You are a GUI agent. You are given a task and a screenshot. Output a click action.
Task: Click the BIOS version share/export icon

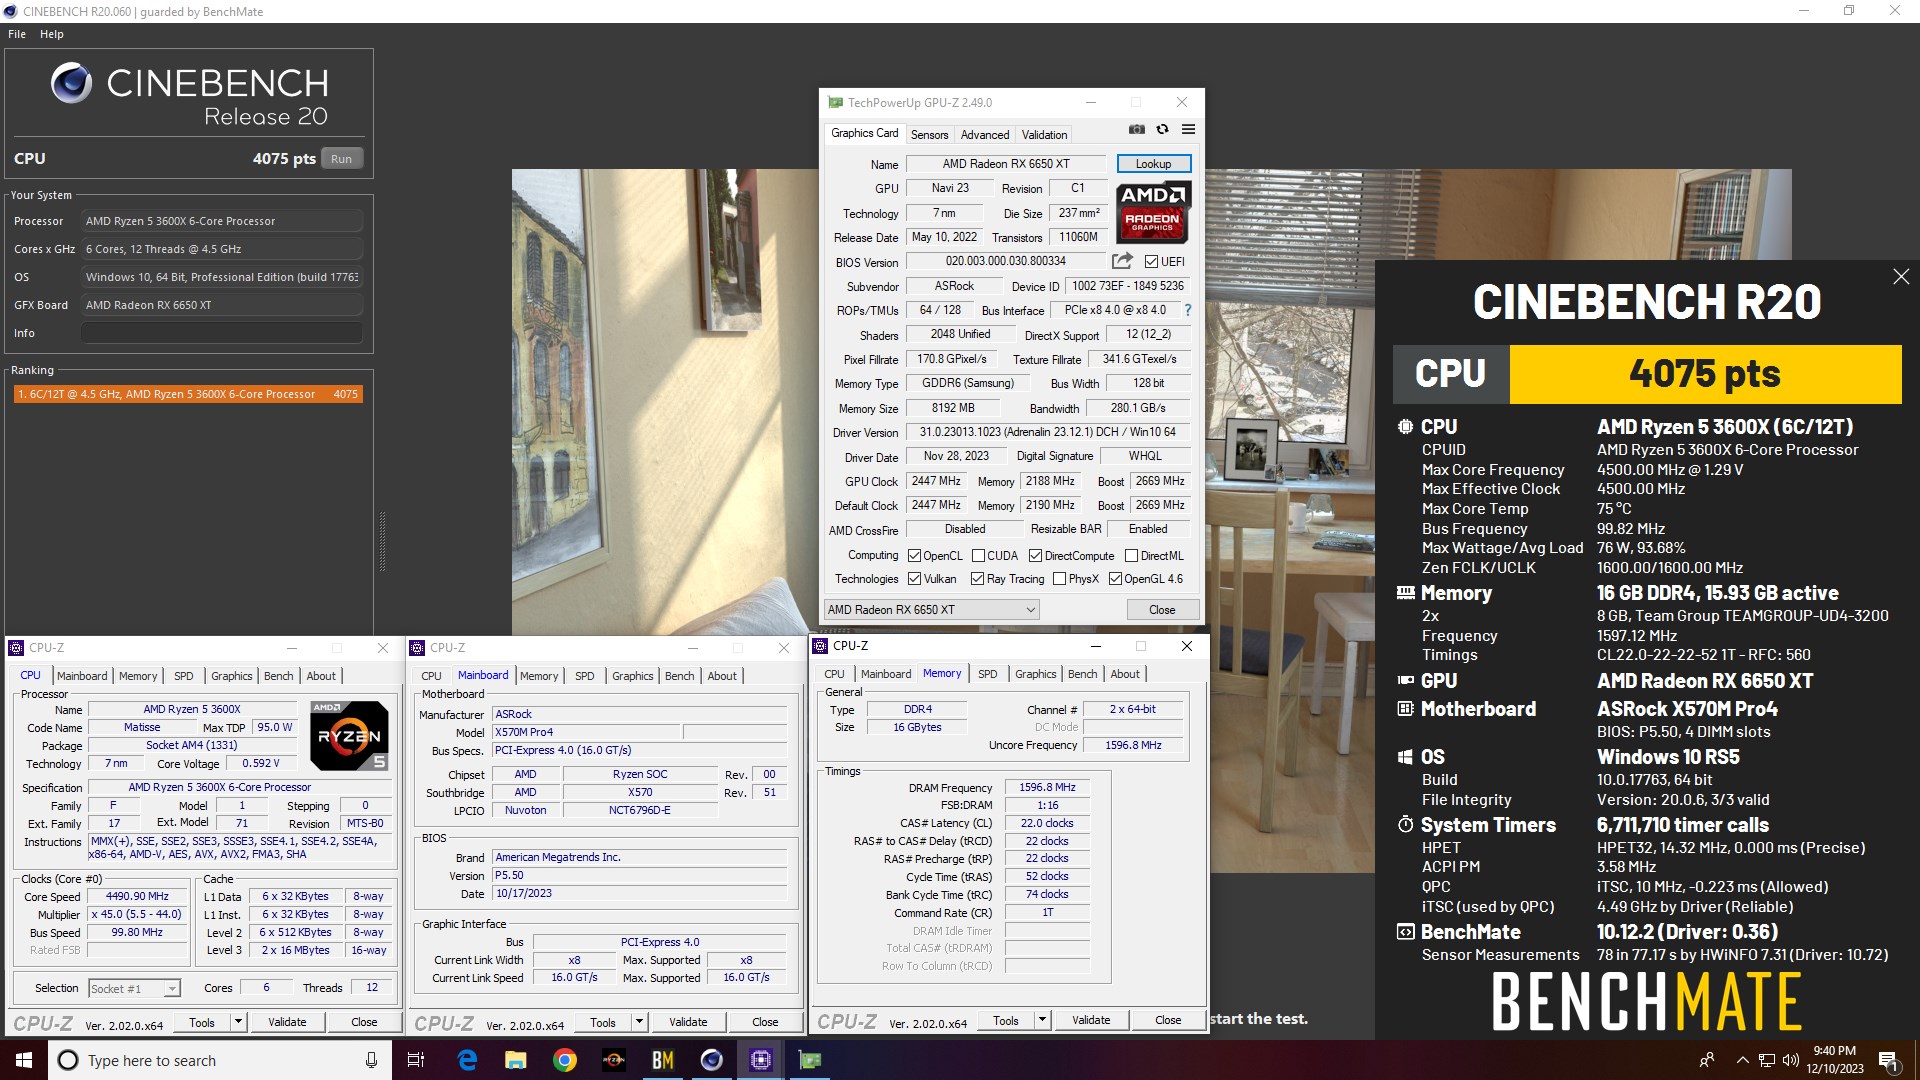tap(1122, 261)
